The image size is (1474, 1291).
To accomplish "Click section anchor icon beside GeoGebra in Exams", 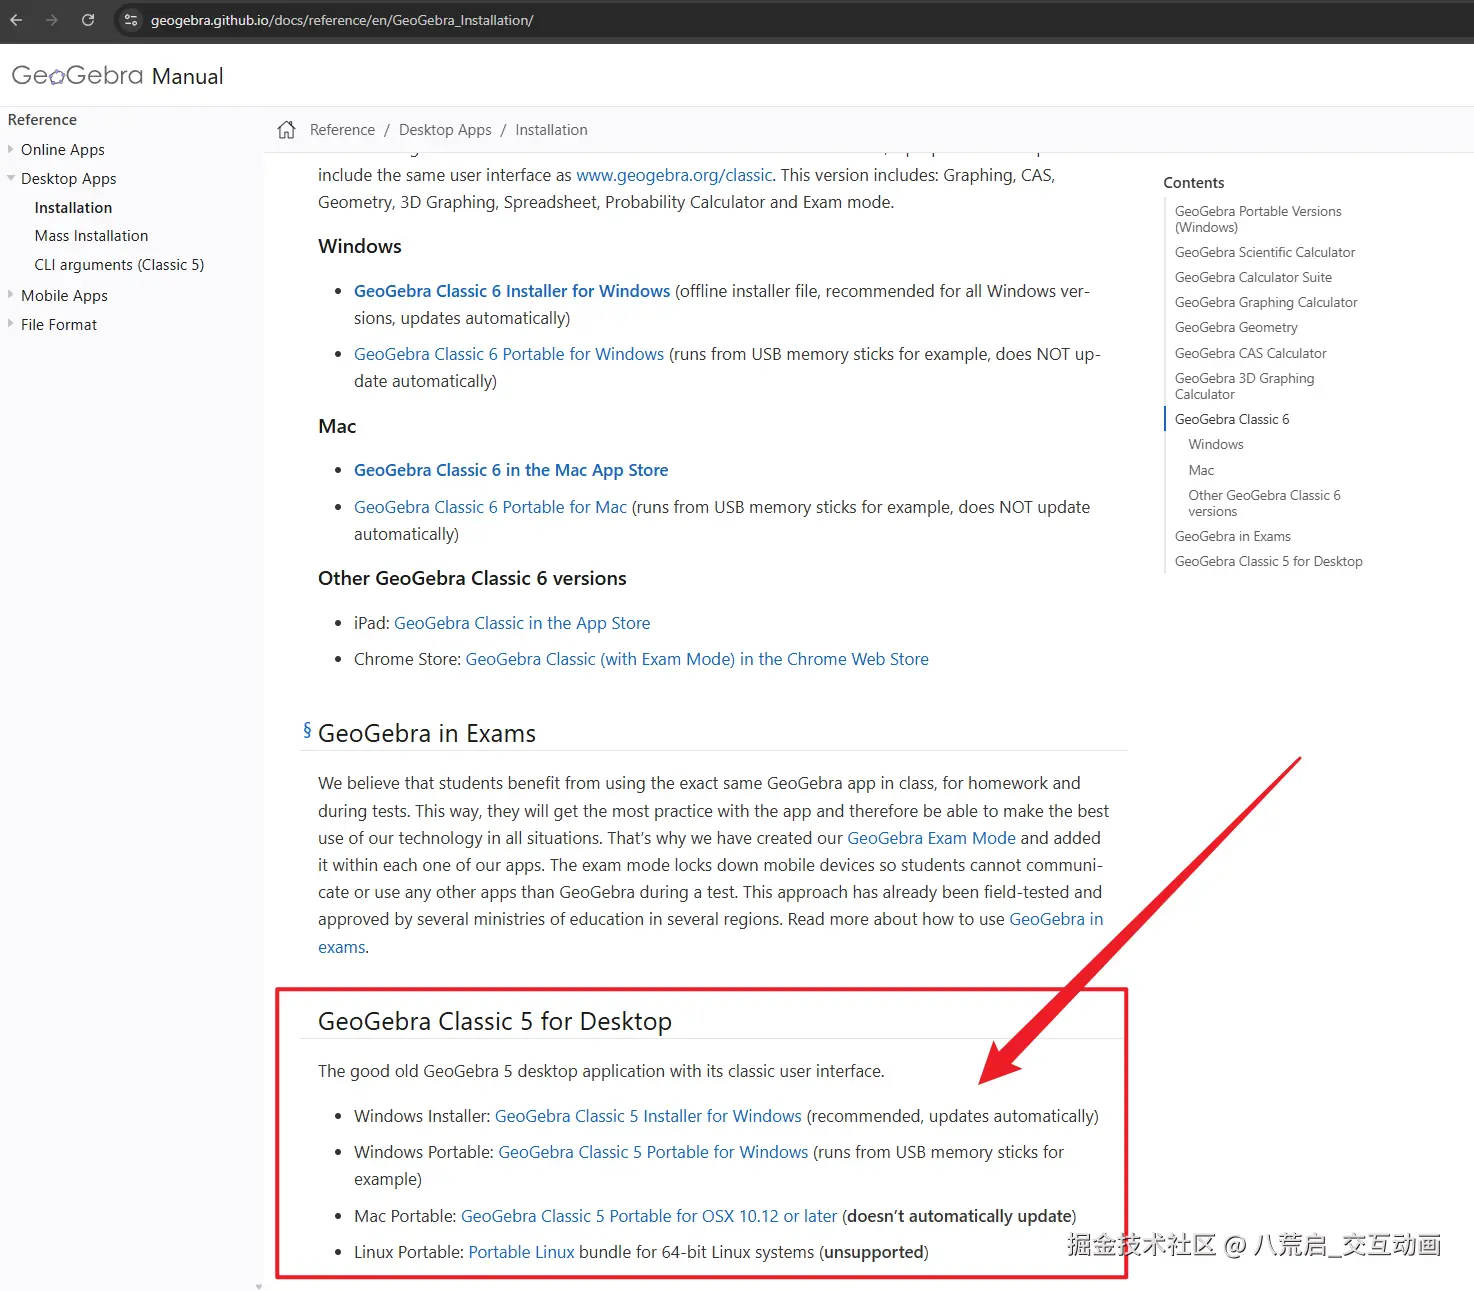I will (307, 731).
